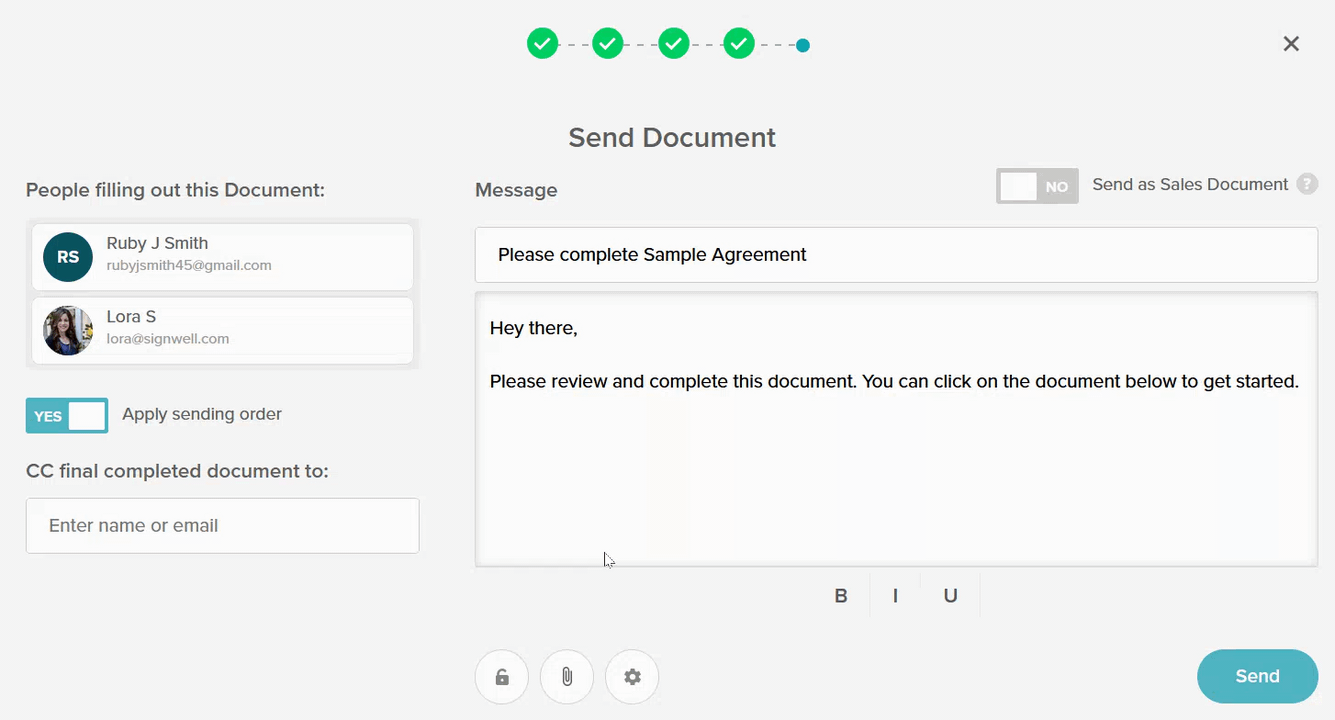
Task: Close the Send Document dialog
Action: coord(1290,43)
